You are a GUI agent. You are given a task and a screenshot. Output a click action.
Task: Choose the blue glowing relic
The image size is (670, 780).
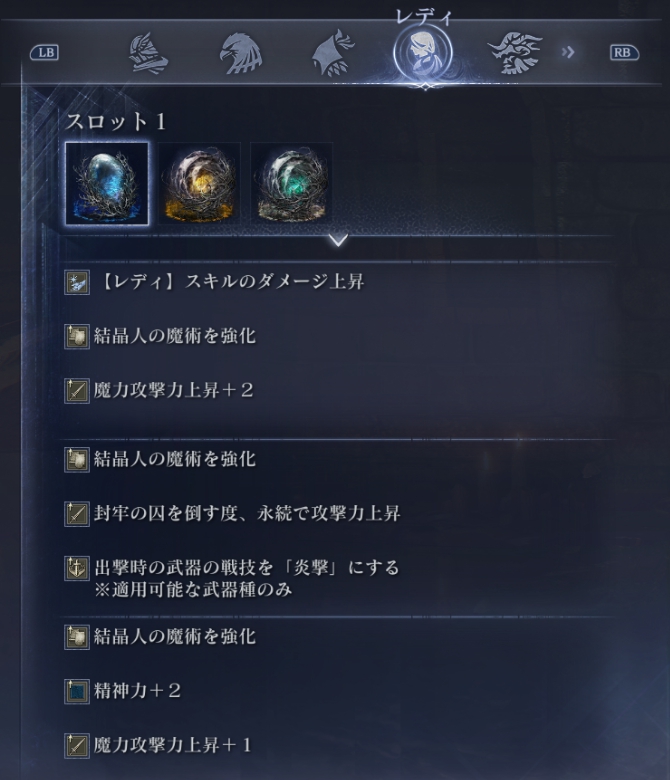107,184
